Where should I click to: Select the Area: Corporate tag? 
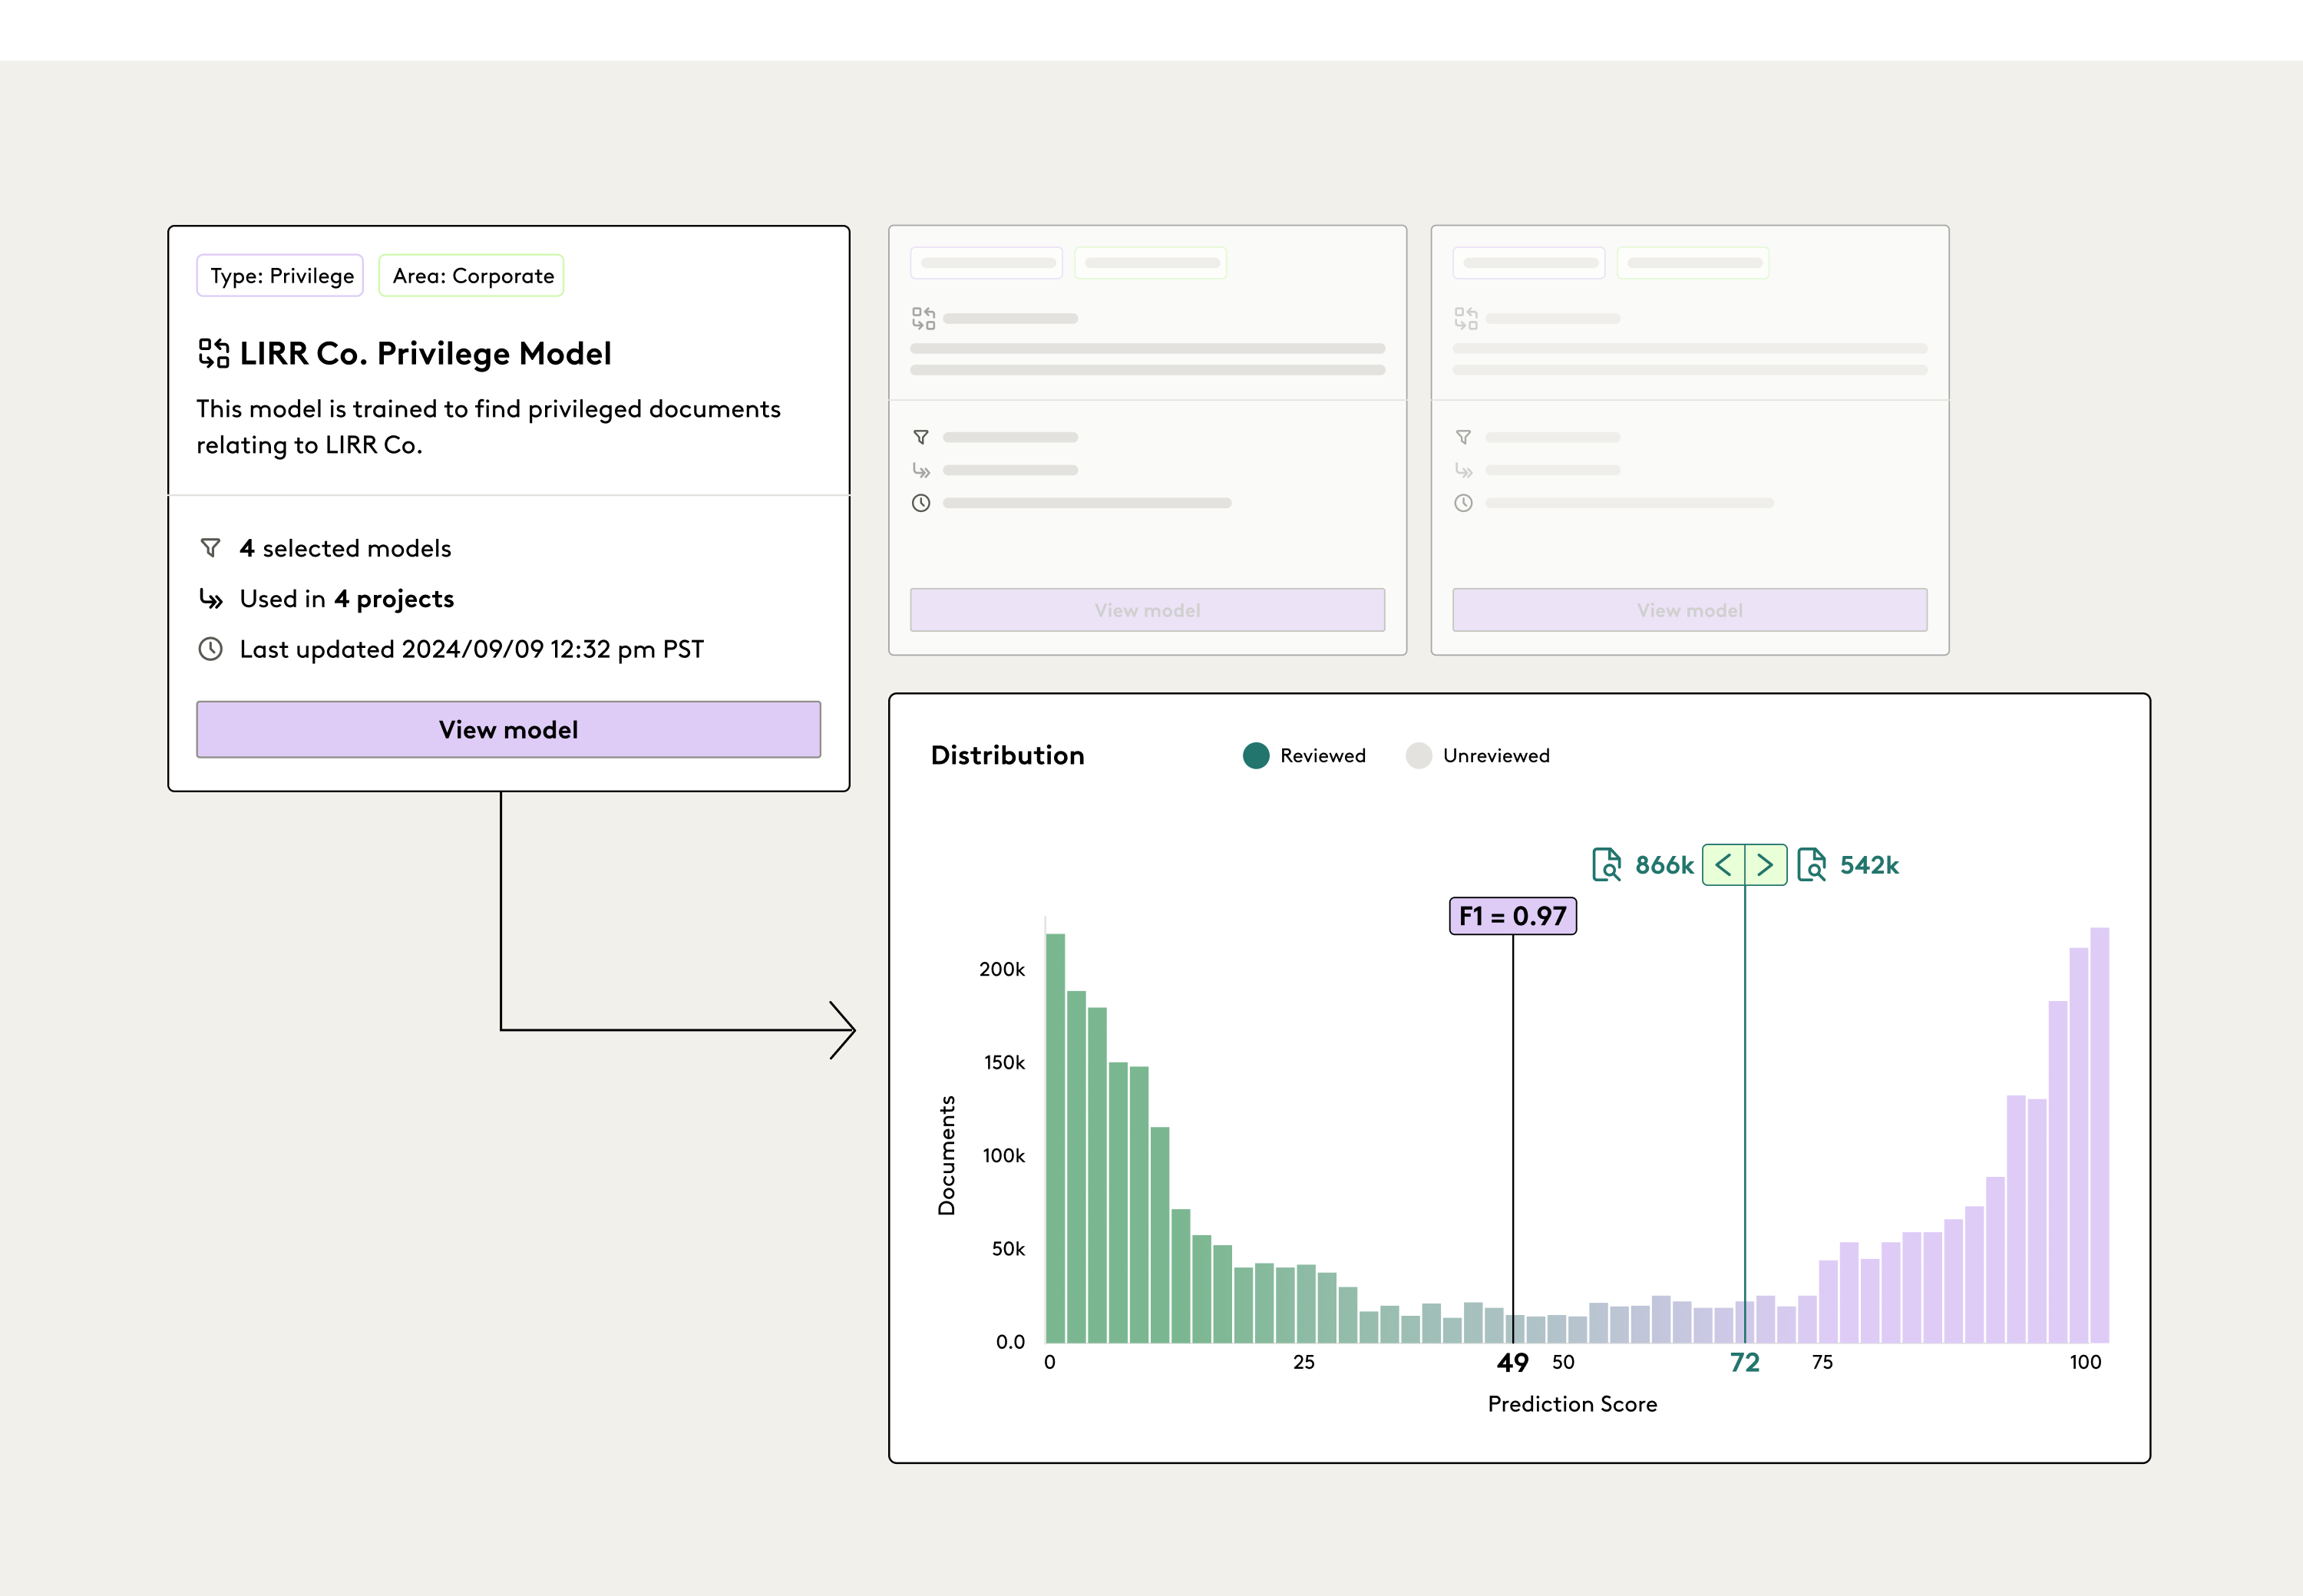(x=472, y=276)
